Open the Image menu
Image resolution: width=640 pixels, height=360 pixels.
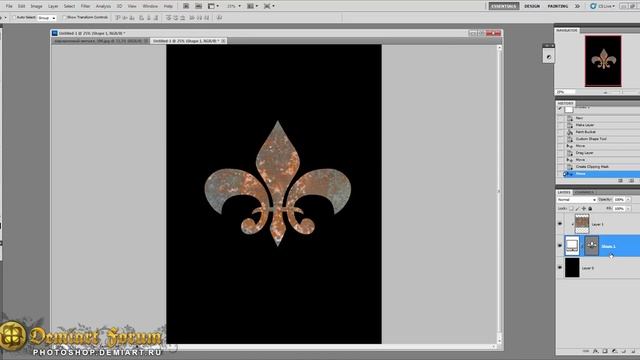click(x=36, y=6)
